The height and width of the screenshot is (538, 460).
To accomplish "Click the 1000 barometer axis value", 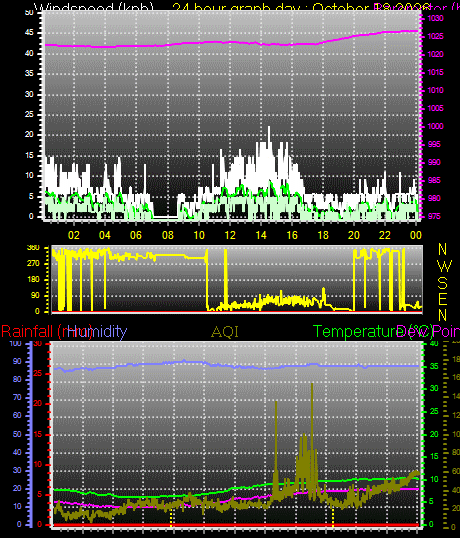I will coord(435,126).
